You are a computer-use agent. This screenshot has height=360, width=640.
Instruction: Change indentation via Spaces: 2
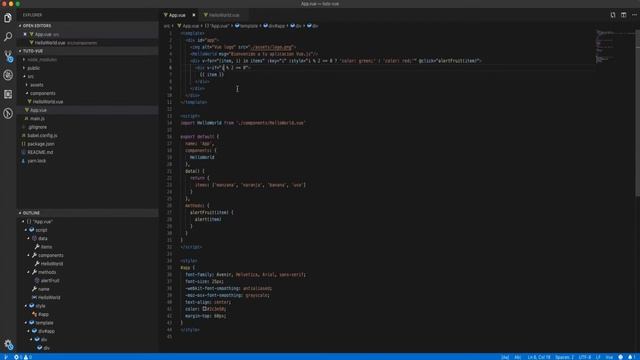(564, 357)
